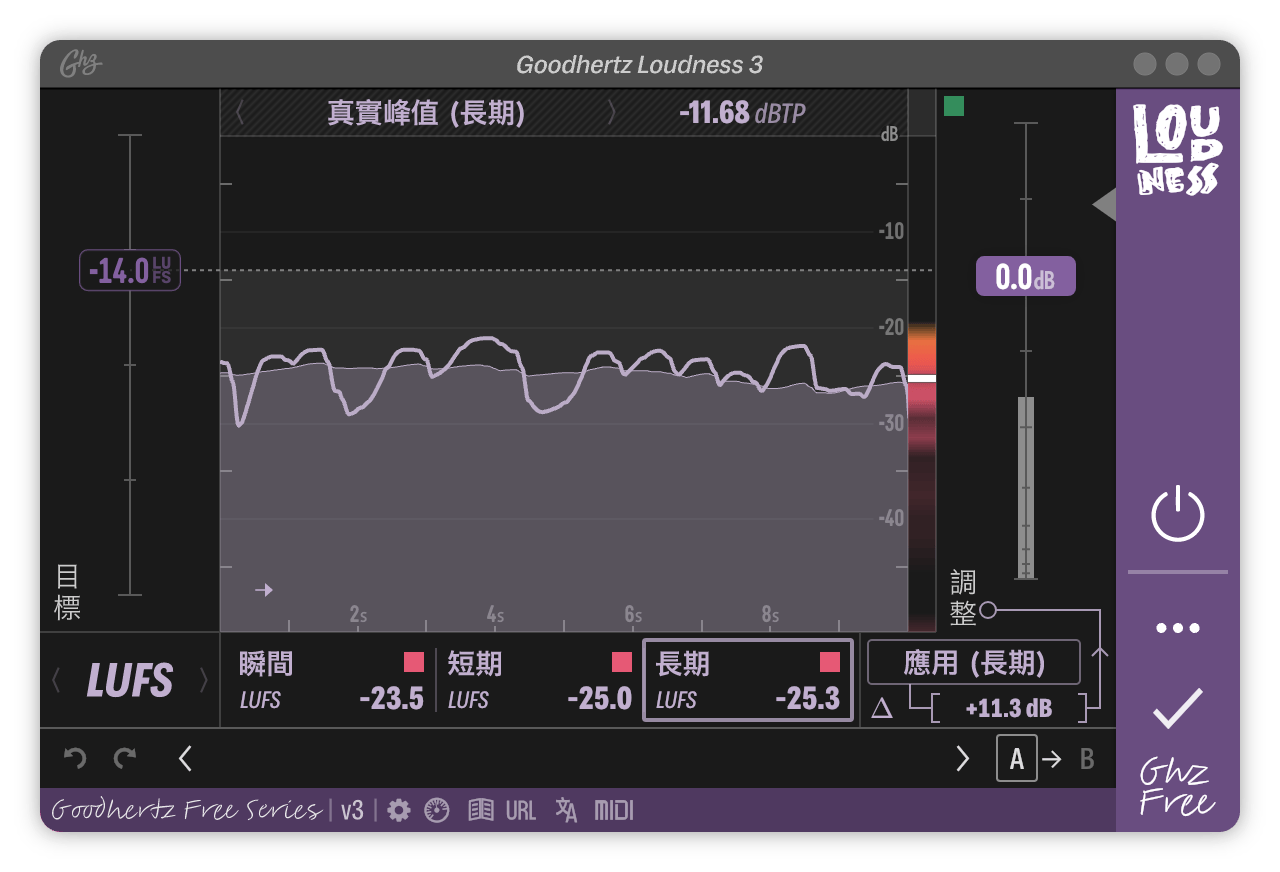Click the gauge dial icon in bottom bar
This screenshot has width=1280, height=872.
pyautogui.click(x=437, y=810)
